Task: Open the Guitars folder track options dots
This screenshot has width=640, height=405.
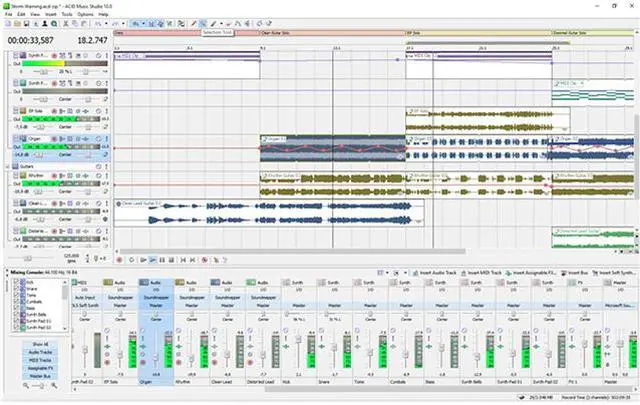Action: coord(107,167)
